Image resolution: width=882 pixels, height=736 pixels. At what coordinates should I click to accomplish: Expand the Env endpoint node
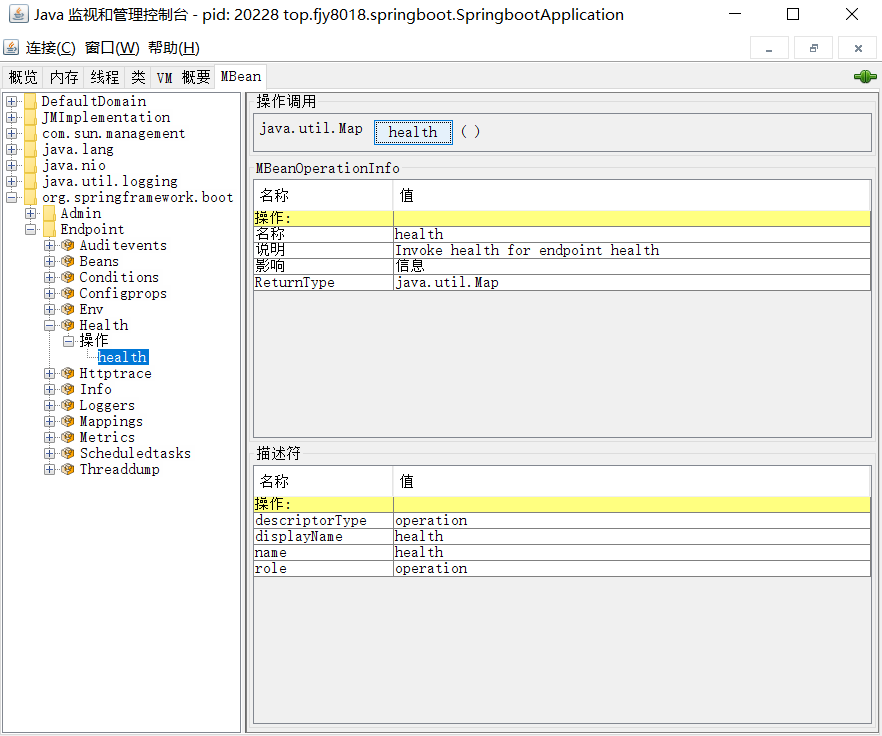(50, 309)
